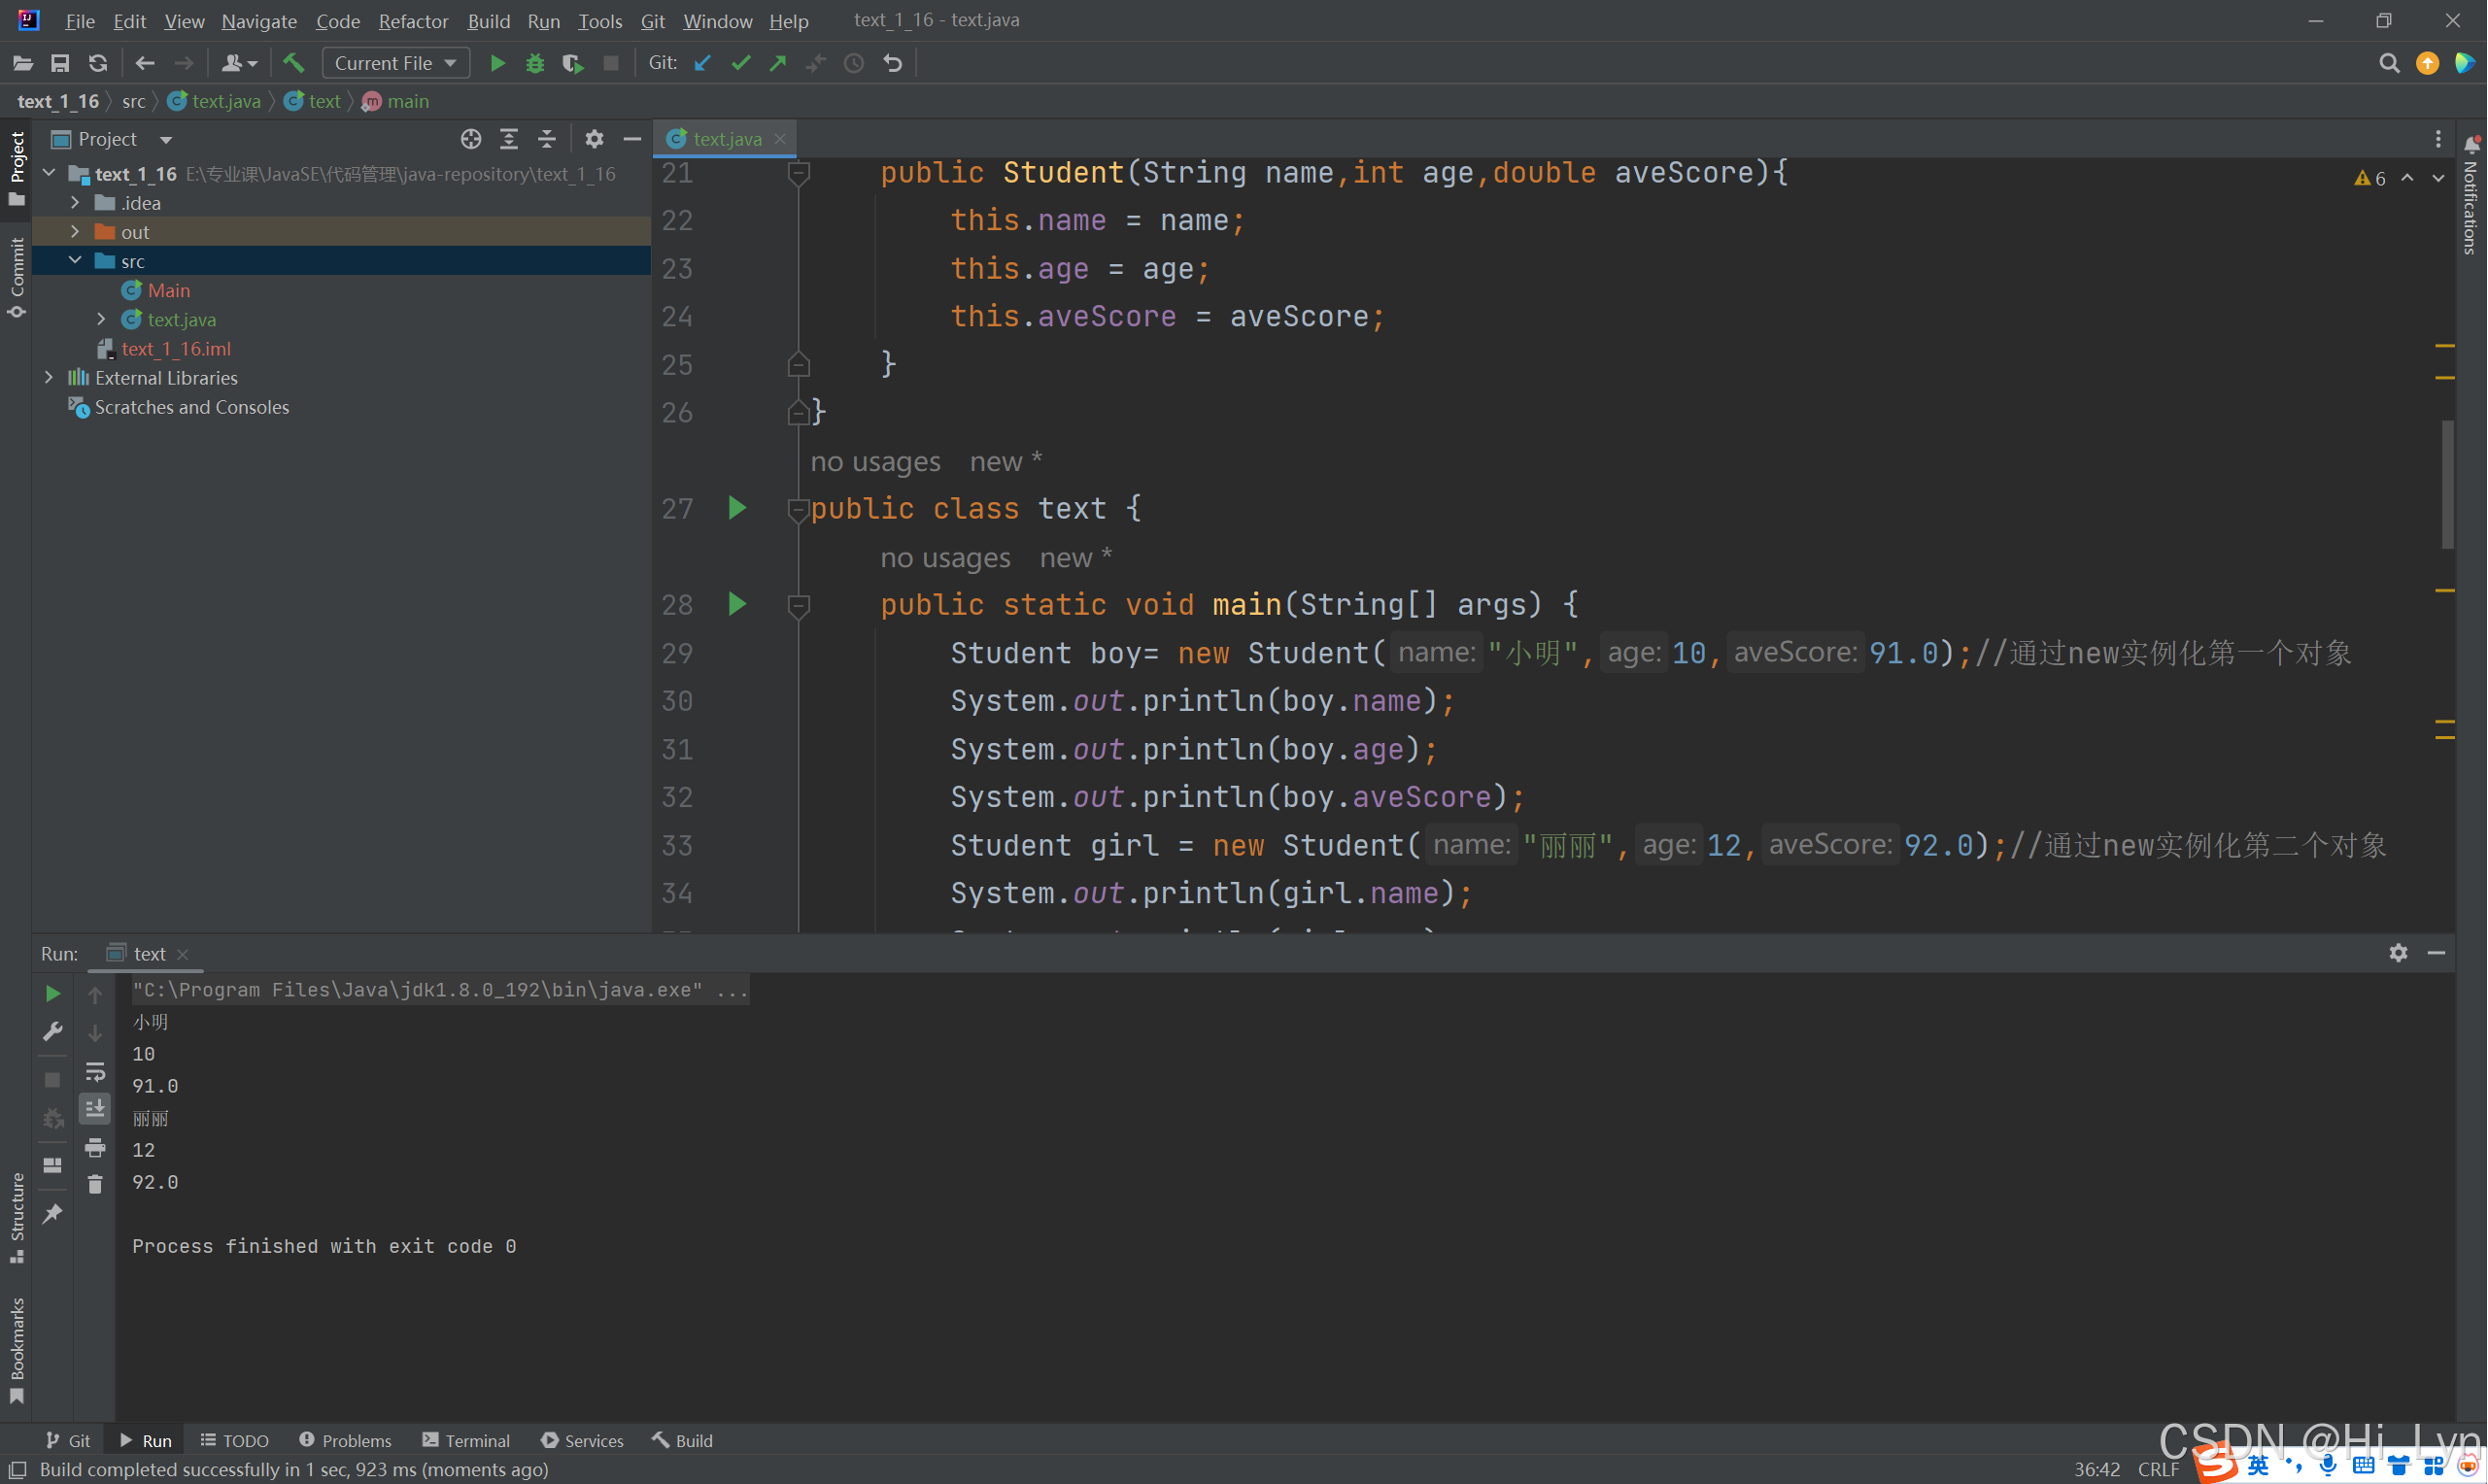Click the Search Everywhere magnifier icon
The width and height of the screenshot is (2488, 1484).
pos(2388,63)
